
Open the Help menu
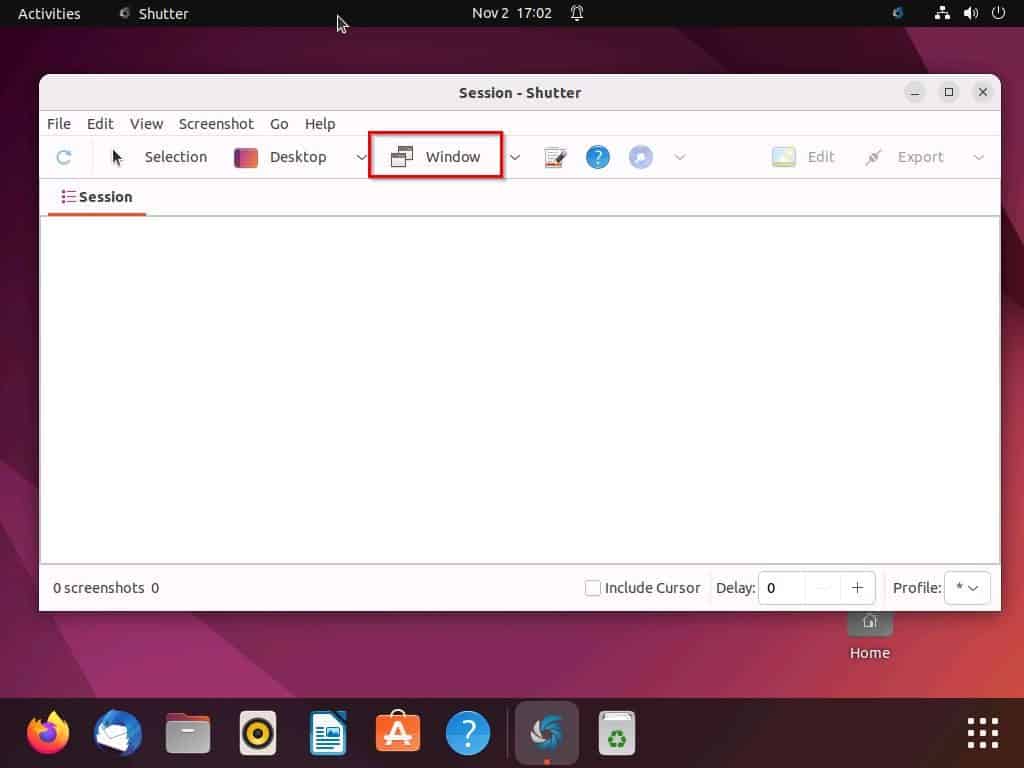point(320,123)
